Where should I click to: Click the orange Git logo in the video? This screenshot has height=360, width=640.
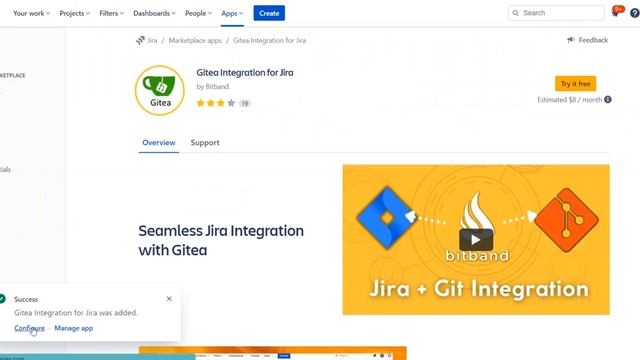click(x=567, y=220)
